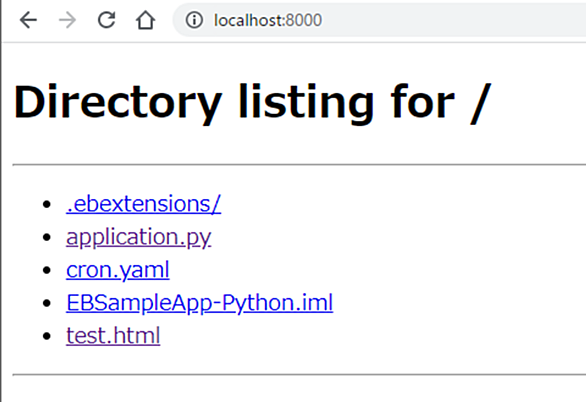This screenshot has height=402, width=586.
Task: Click the greyed forward navigation arrow
Action: pyautogui.click(x=68, y=20)
